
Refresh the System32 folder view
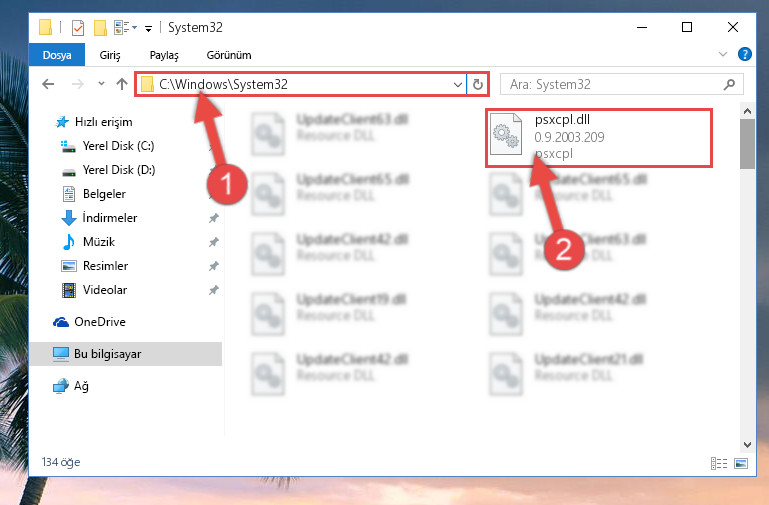(478, 84)
